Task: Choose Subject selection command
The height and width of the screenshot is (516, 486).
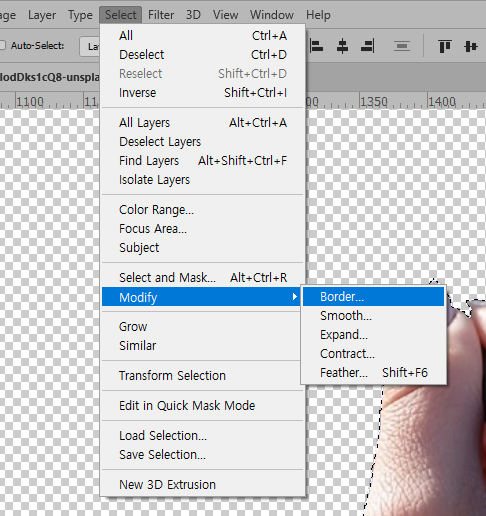Action: point(203,248)
